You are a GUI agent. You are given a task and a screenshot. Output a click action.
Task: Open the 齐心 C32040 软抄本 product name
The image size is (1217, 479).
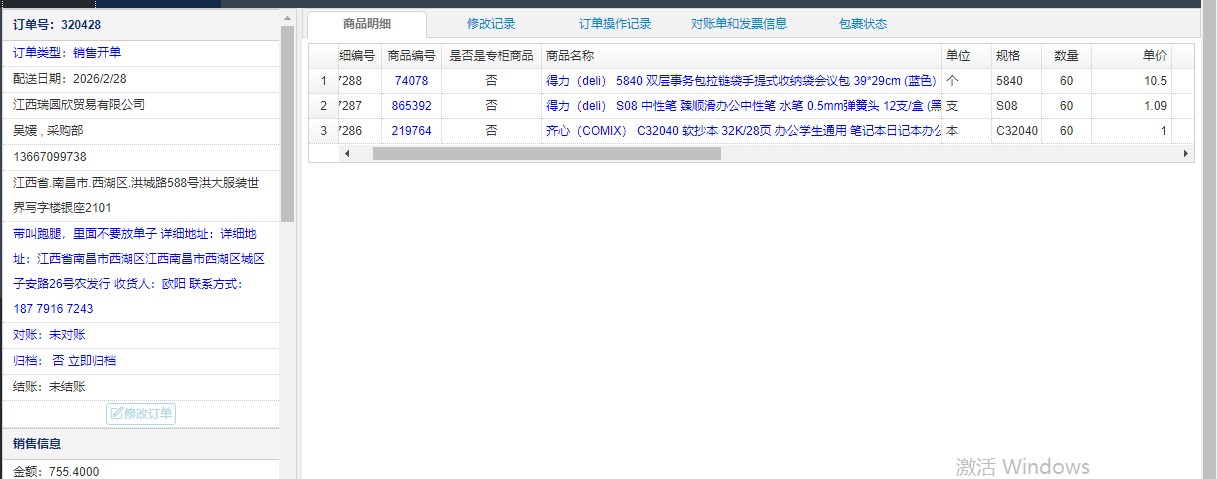click(x=740, y=131)
